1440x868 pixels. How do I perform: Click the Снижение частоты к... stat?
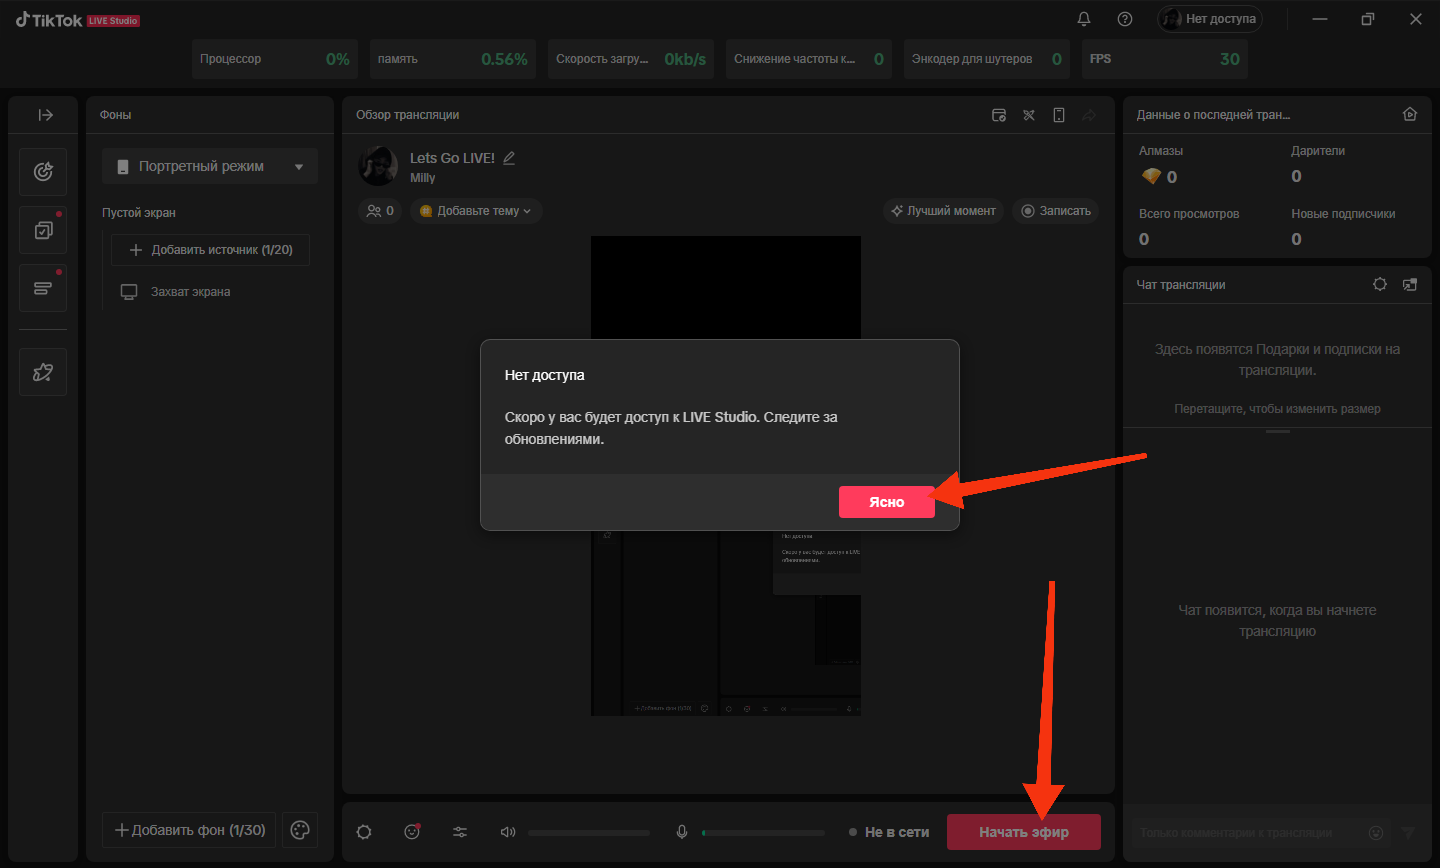[x=809, y=59]
